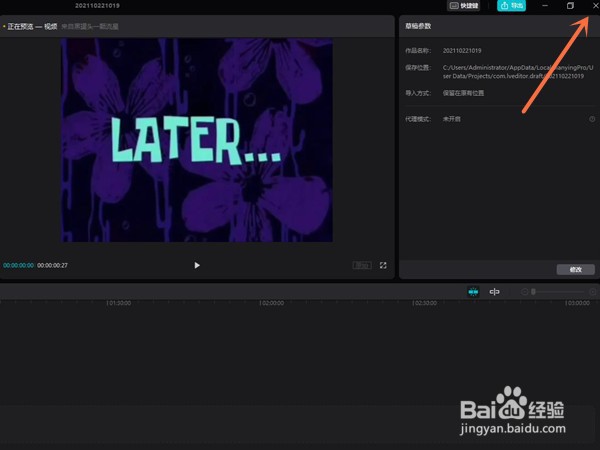Click the import mode value 保留在原有位置
600x450 pixels.
(x=463, y=93)
